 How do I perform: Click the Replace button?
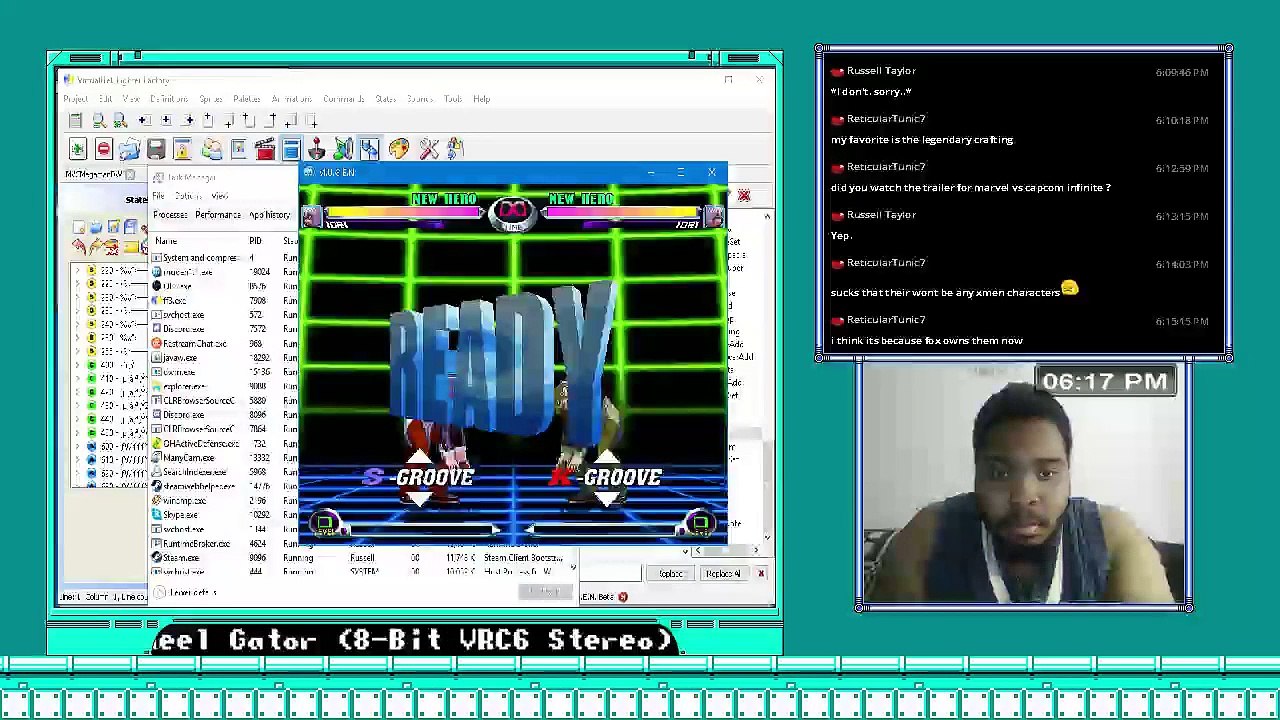tap(670, 574)
